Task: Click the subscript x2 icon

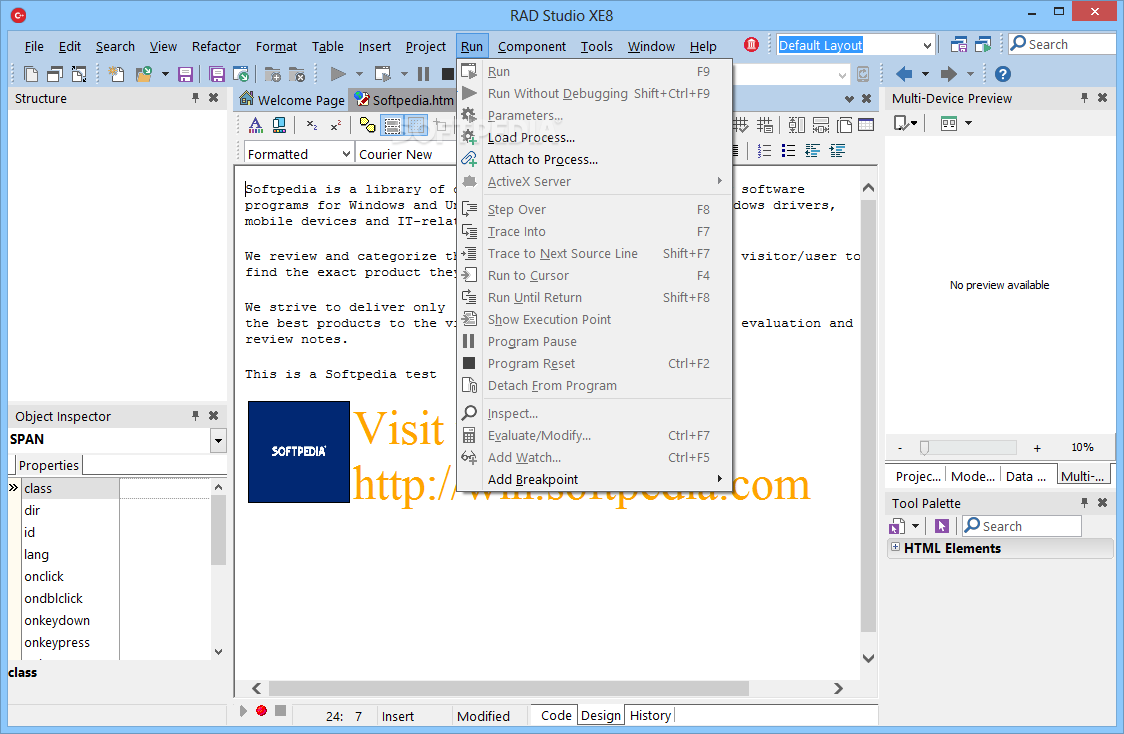Action: click(312, 125)
